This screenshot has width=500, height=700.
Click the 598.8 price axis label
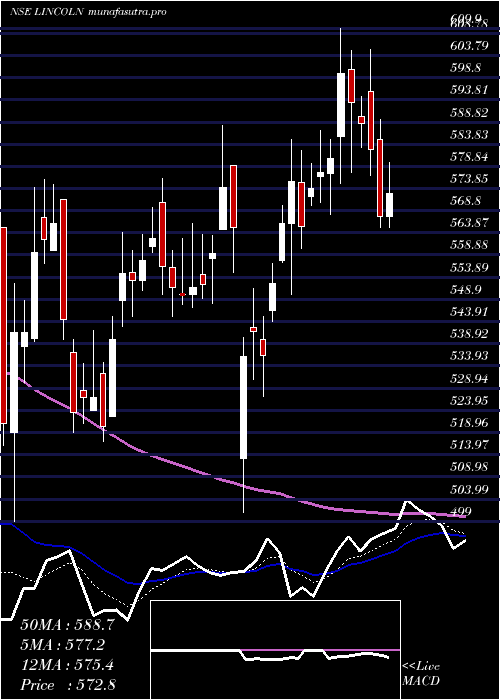click(x=466, y=67)
